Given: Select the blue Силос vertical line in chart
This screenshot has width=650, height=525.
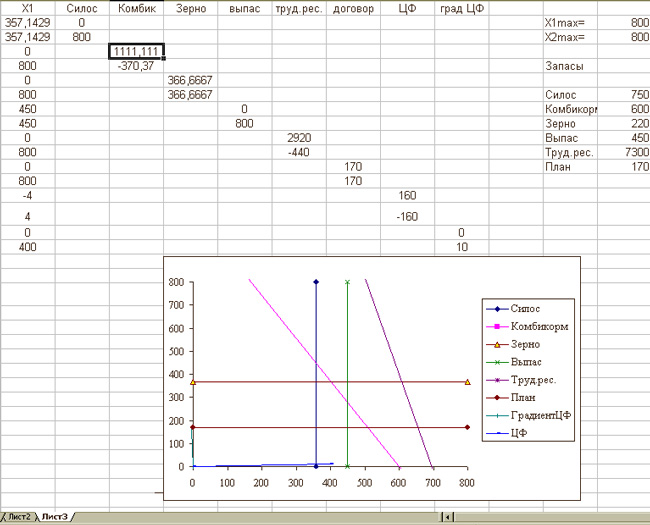Looking at the screenshot, I should 316,374.
